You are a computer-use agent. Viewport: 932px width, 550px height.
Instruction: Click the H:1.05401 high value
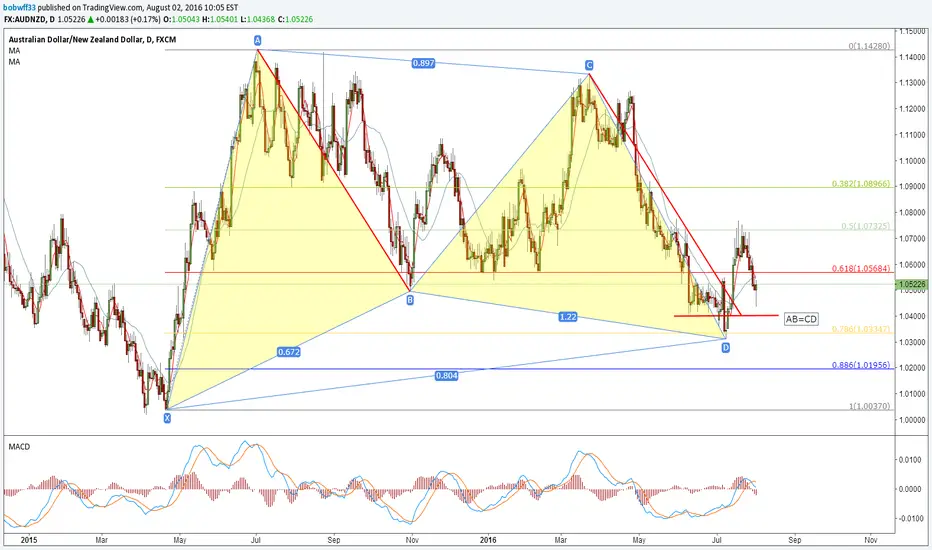220,19
